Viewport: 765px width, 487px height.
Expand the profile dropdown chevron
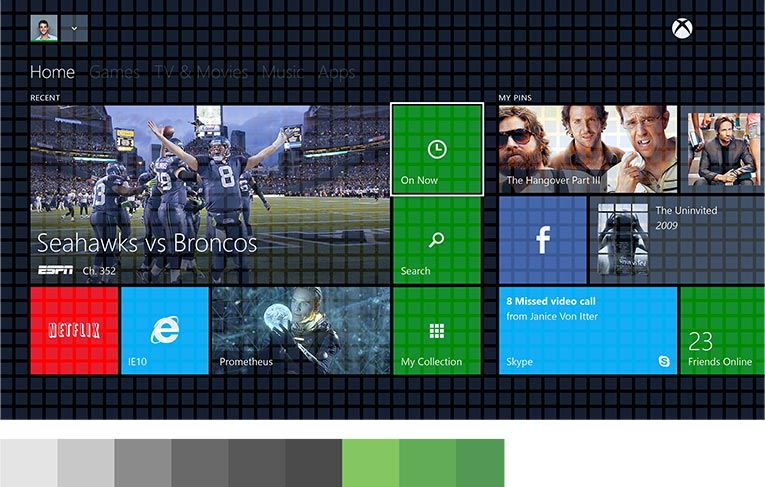point(74,28)
